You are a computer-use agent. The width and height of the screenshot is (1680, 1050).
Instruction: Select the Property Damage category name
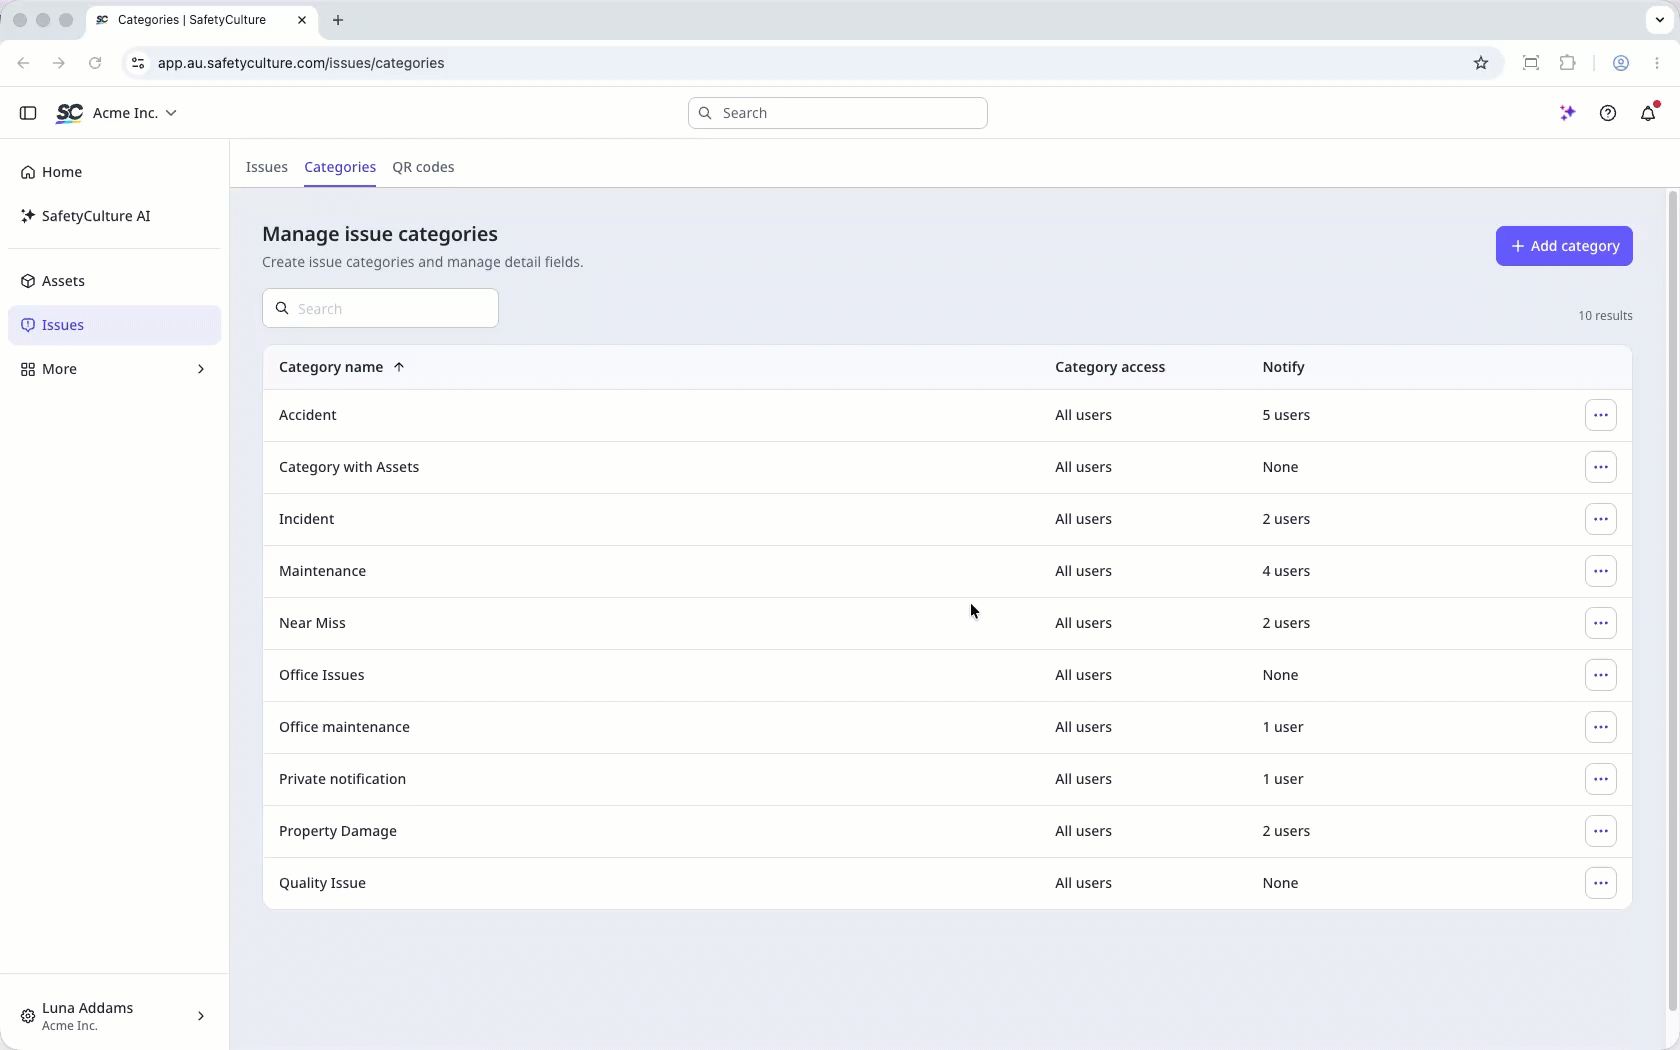(338, 831)
